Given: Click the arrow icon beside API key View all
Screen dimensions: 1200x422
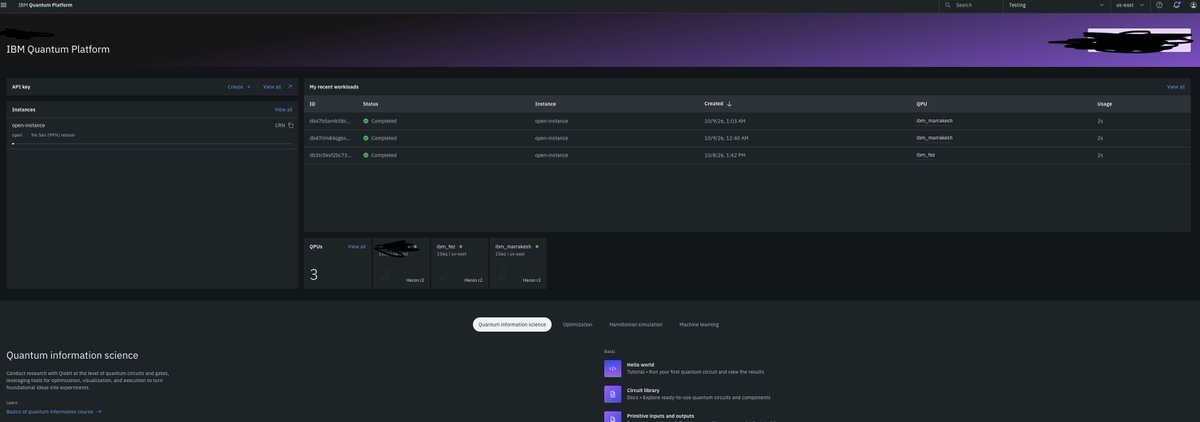Looking at the screenshot, I should (x=290, y=87).
